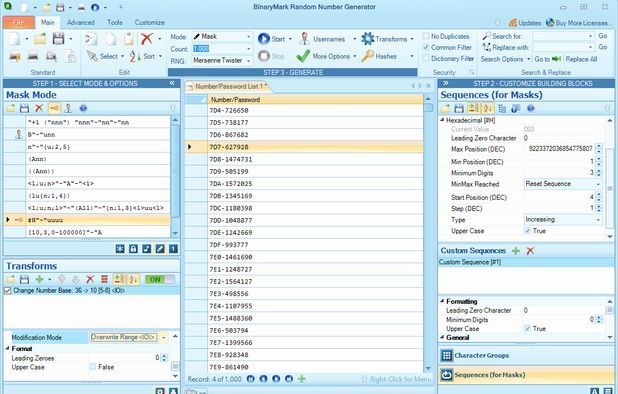Click the Select cursor tool
Screen dimensions: 618x394
pyautogui.click(x=92, y=56)
